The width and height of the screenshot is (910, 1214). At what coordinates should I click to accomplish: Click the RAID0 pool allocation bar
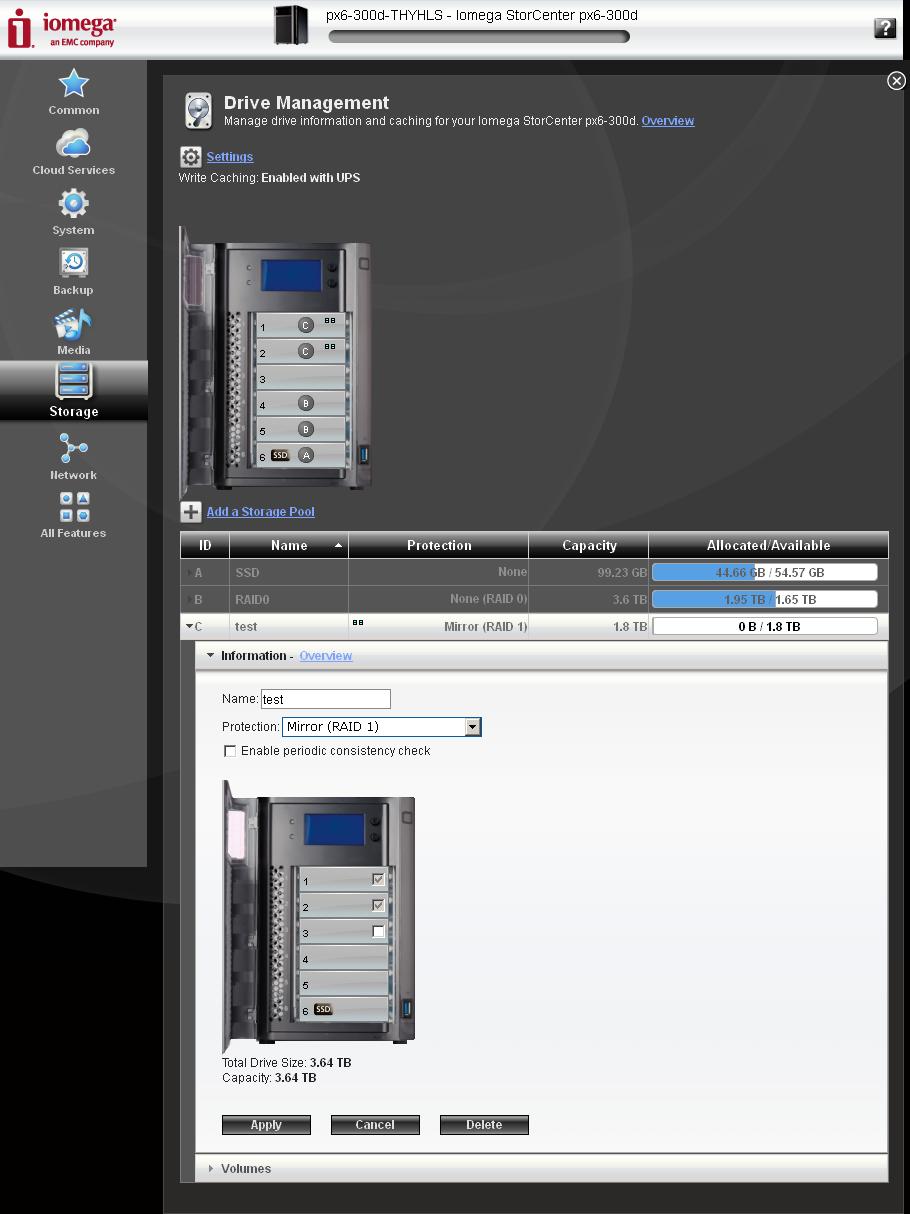coord(765,600)
